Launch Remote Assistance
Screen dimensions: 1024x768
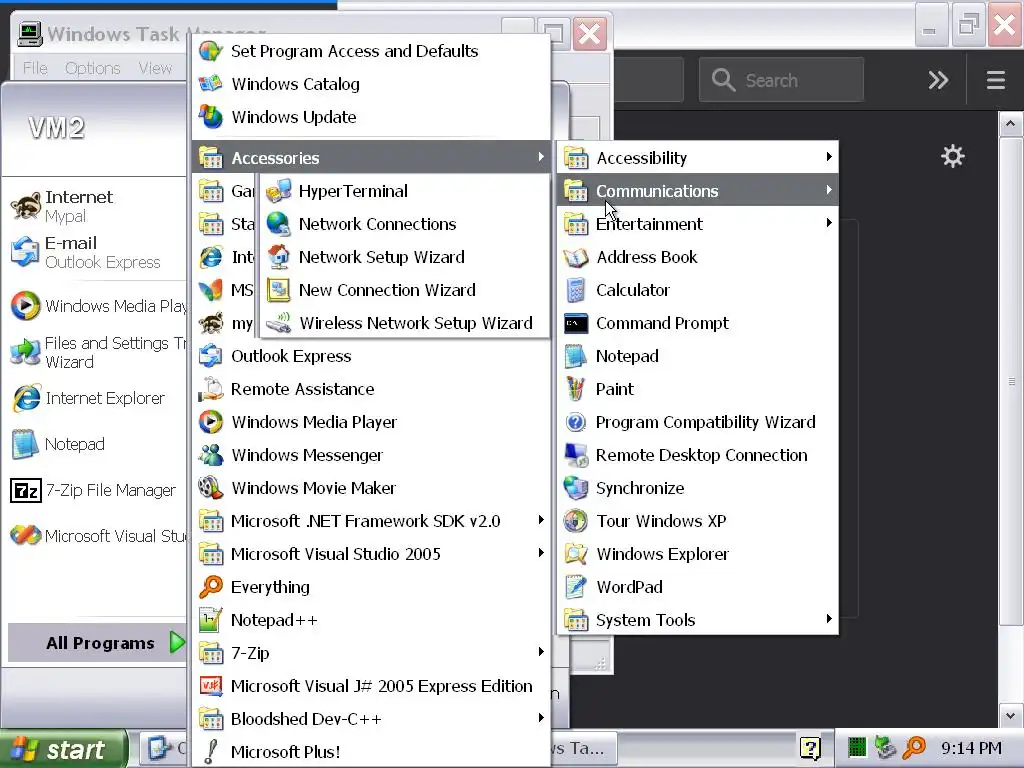(x=371, y=389)
